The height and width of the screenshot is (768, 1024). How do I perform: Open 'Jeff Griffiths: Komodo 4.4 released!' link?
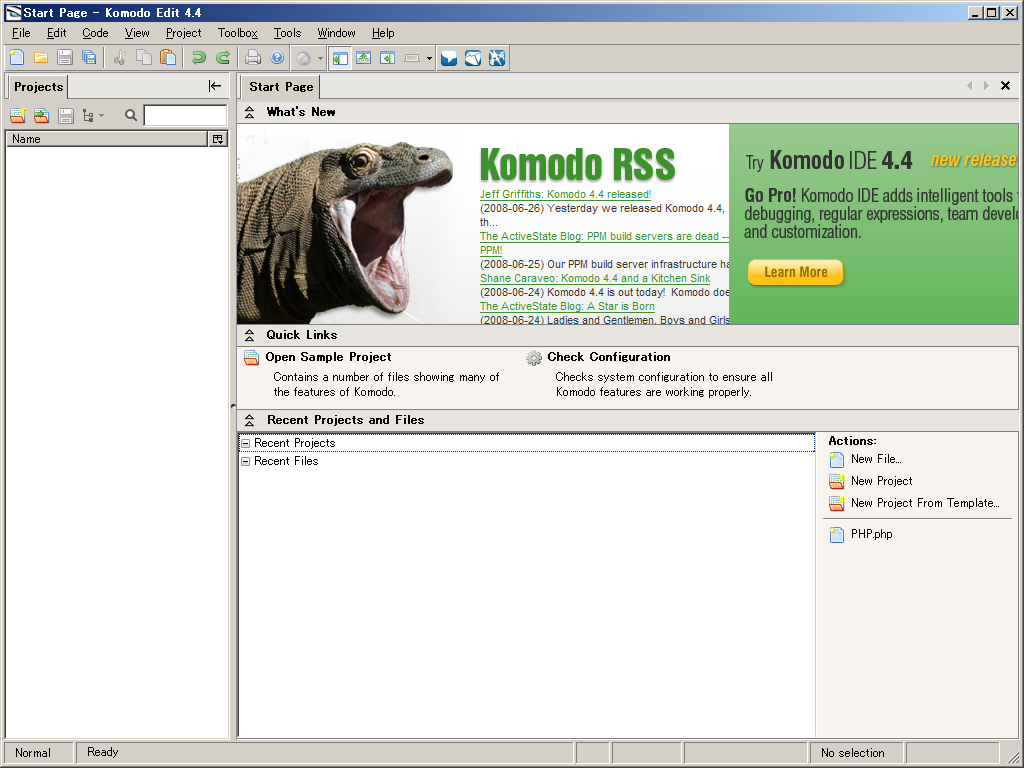click(566, 194)
